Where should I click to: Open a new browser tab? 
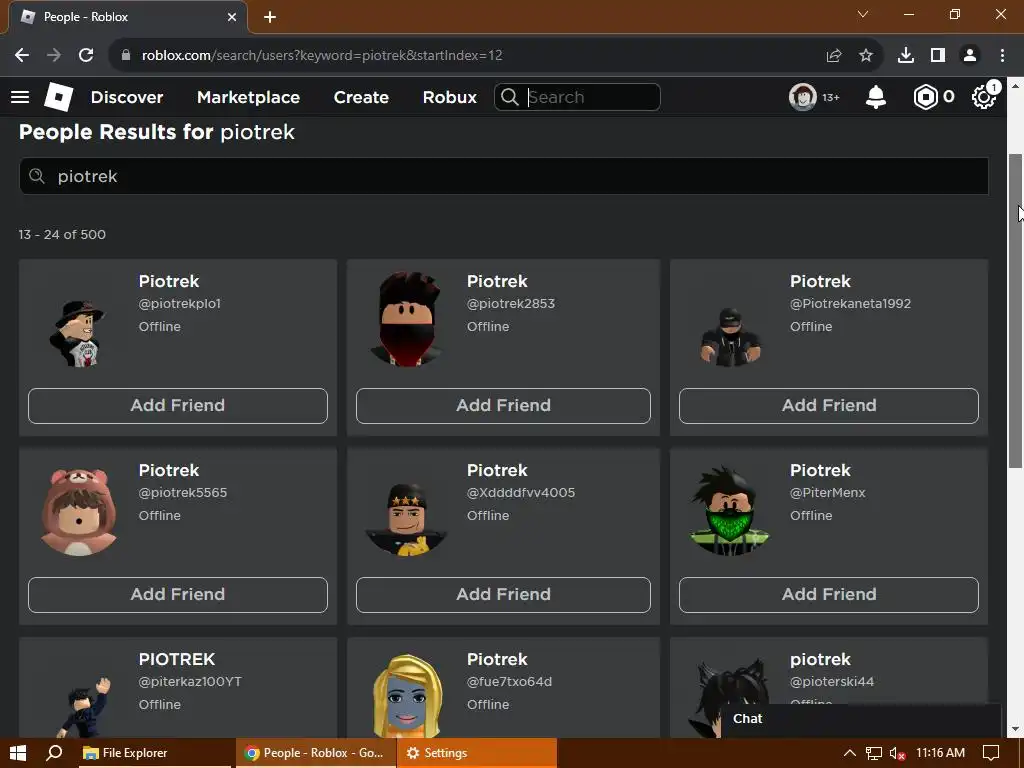270,17
